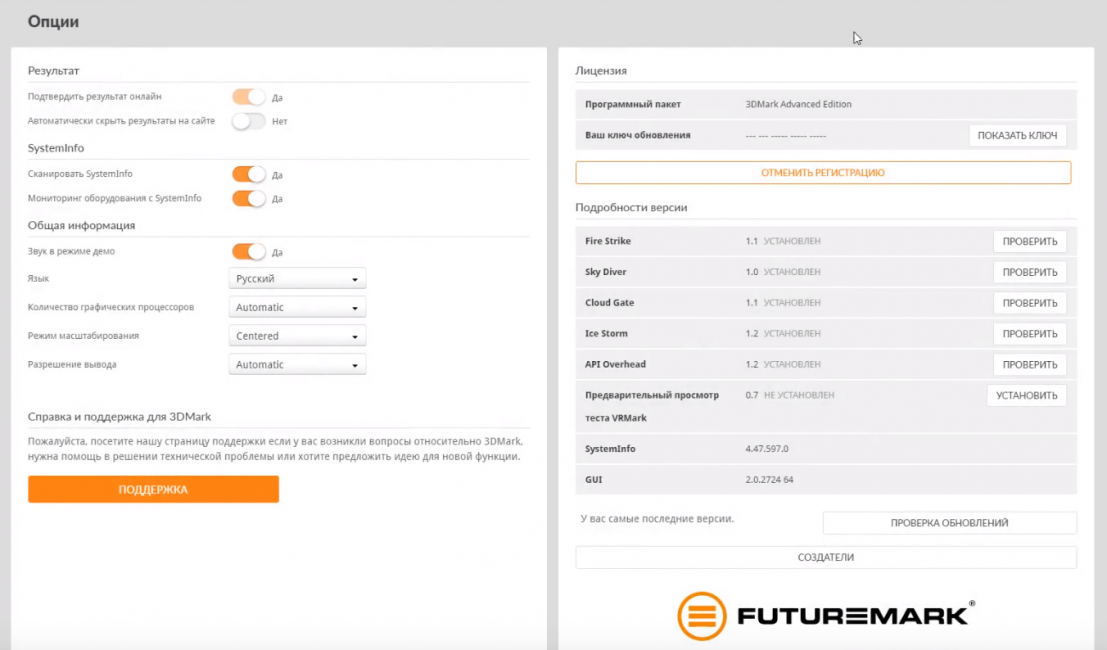Click the 'НЕ УСТАНОВЛЕН' status for VRMark
The height and width of the screenshot is (650, 1107).
799,395
